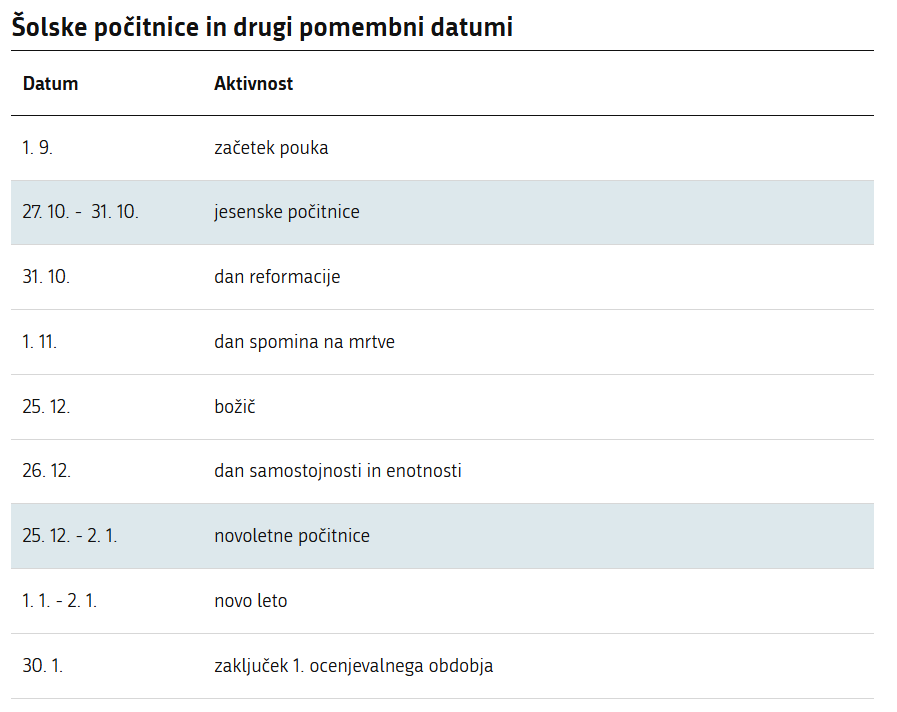Select the '30. 1.' date cell

click(42, 666)
